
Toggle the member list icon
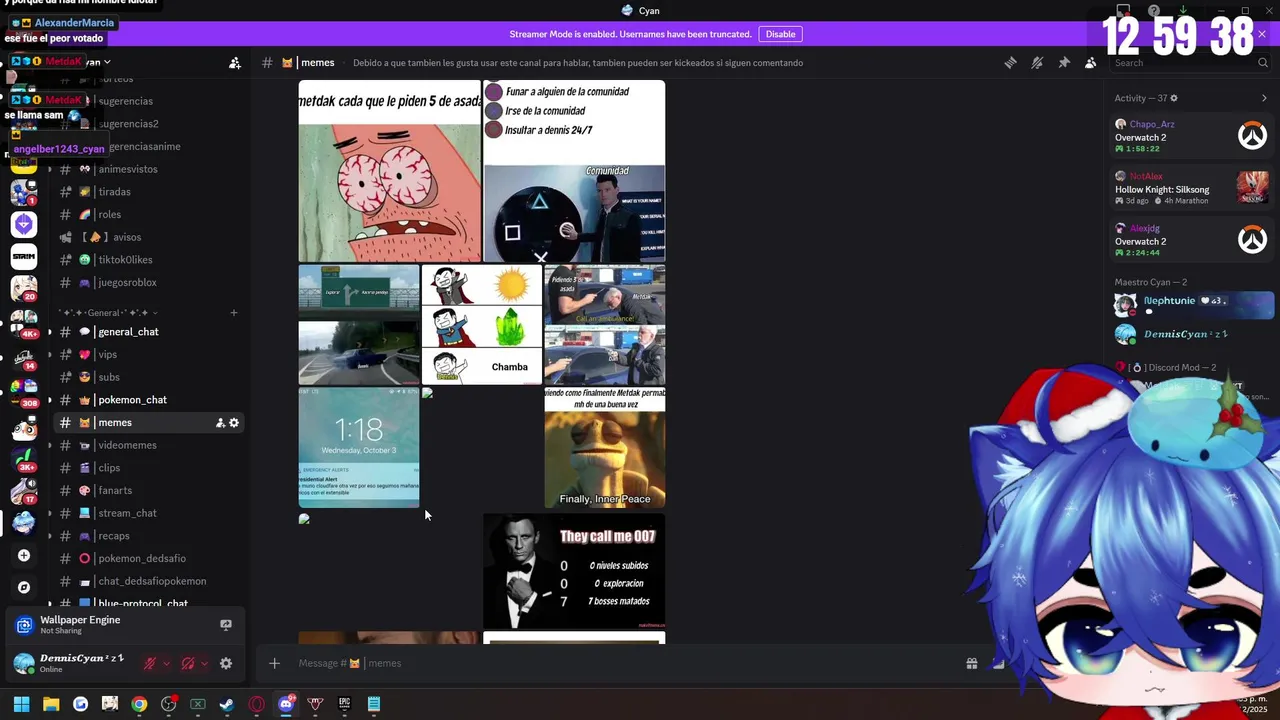pos(1091,62)
